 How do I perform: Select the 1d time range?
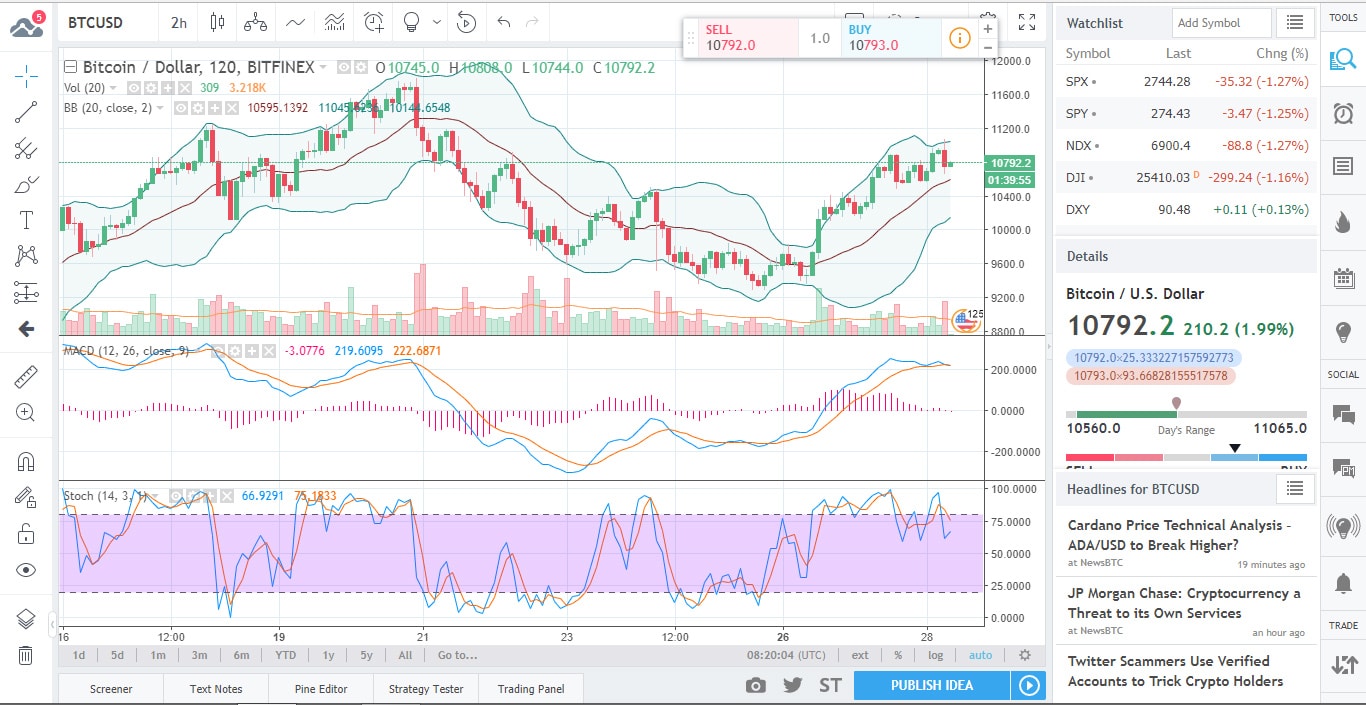coord(78,656)
